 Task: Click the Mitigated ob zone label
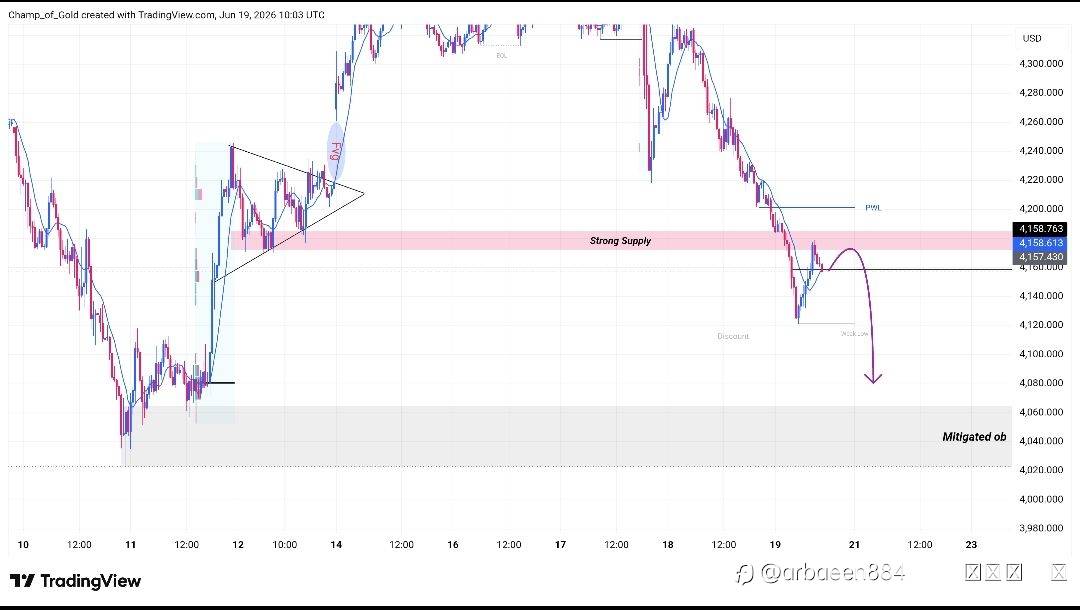click(x=974, y=437)
